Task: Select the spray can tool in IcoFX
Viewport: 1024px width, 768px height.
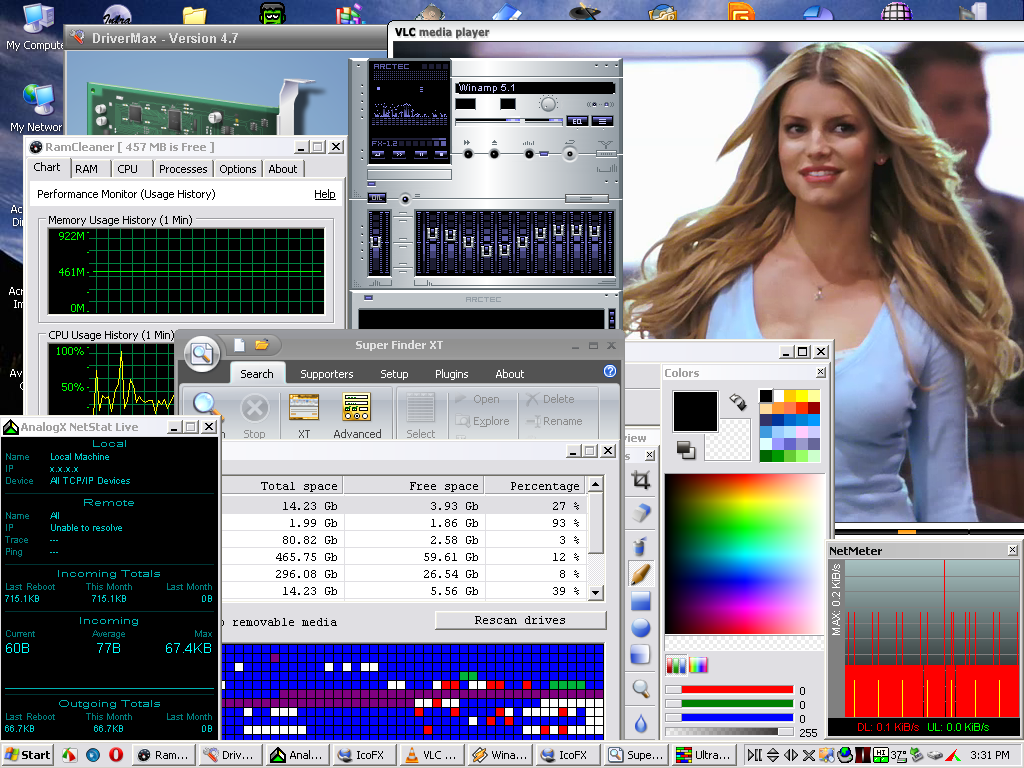Action: coord(641,545)
